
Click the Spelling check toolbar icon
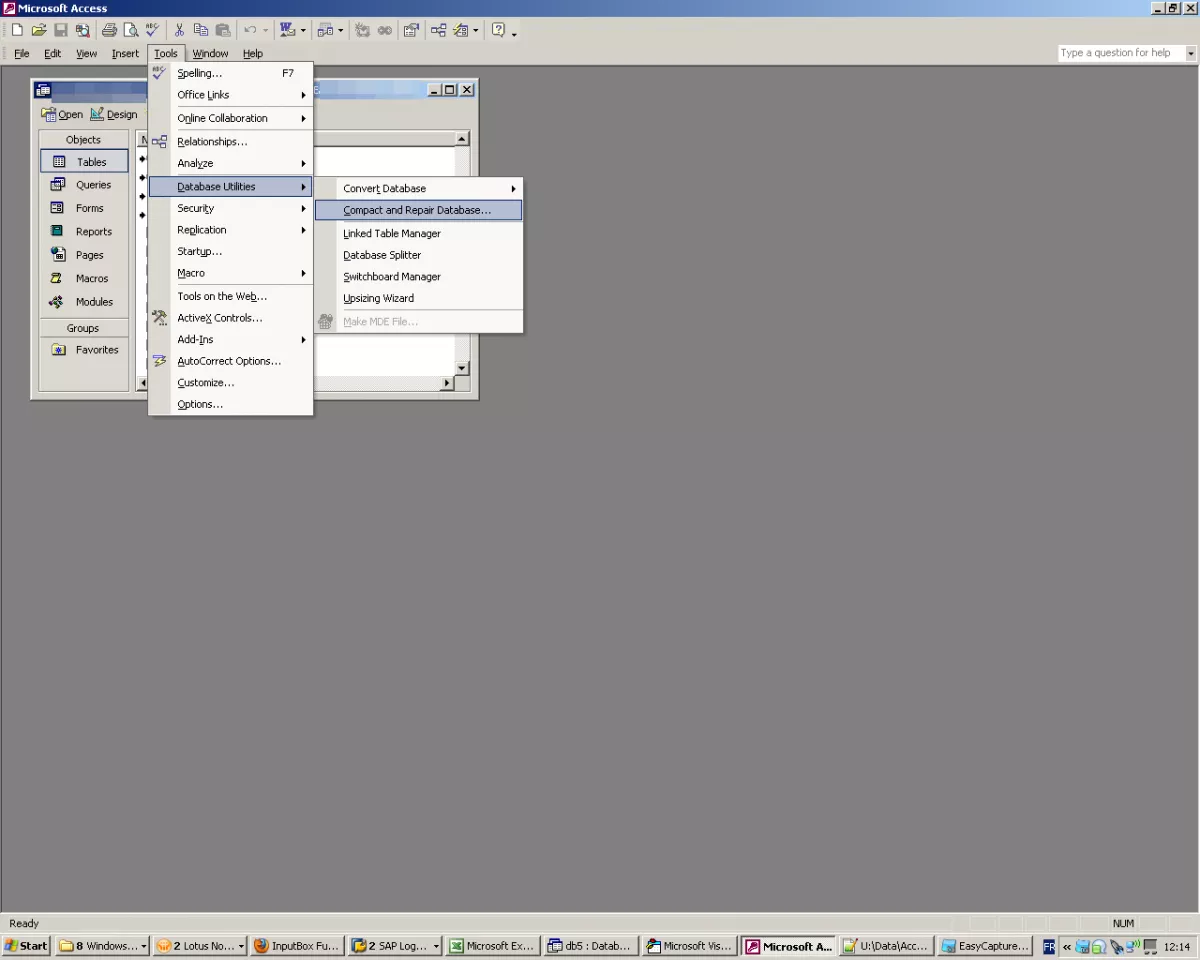tap(152, 30)
